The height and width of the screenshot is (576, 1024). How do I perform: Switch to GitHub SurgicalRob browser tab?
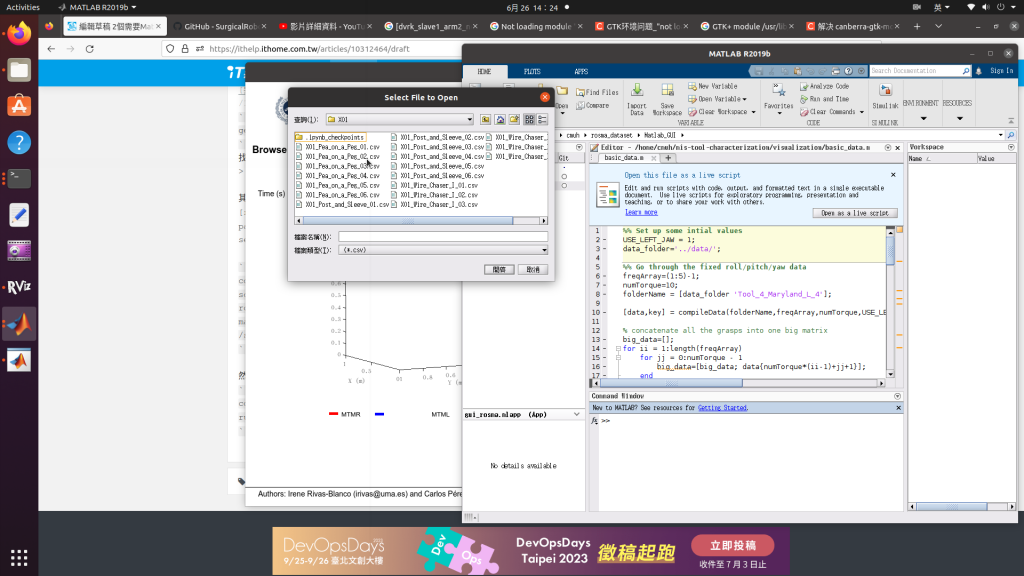coord(220,26)
